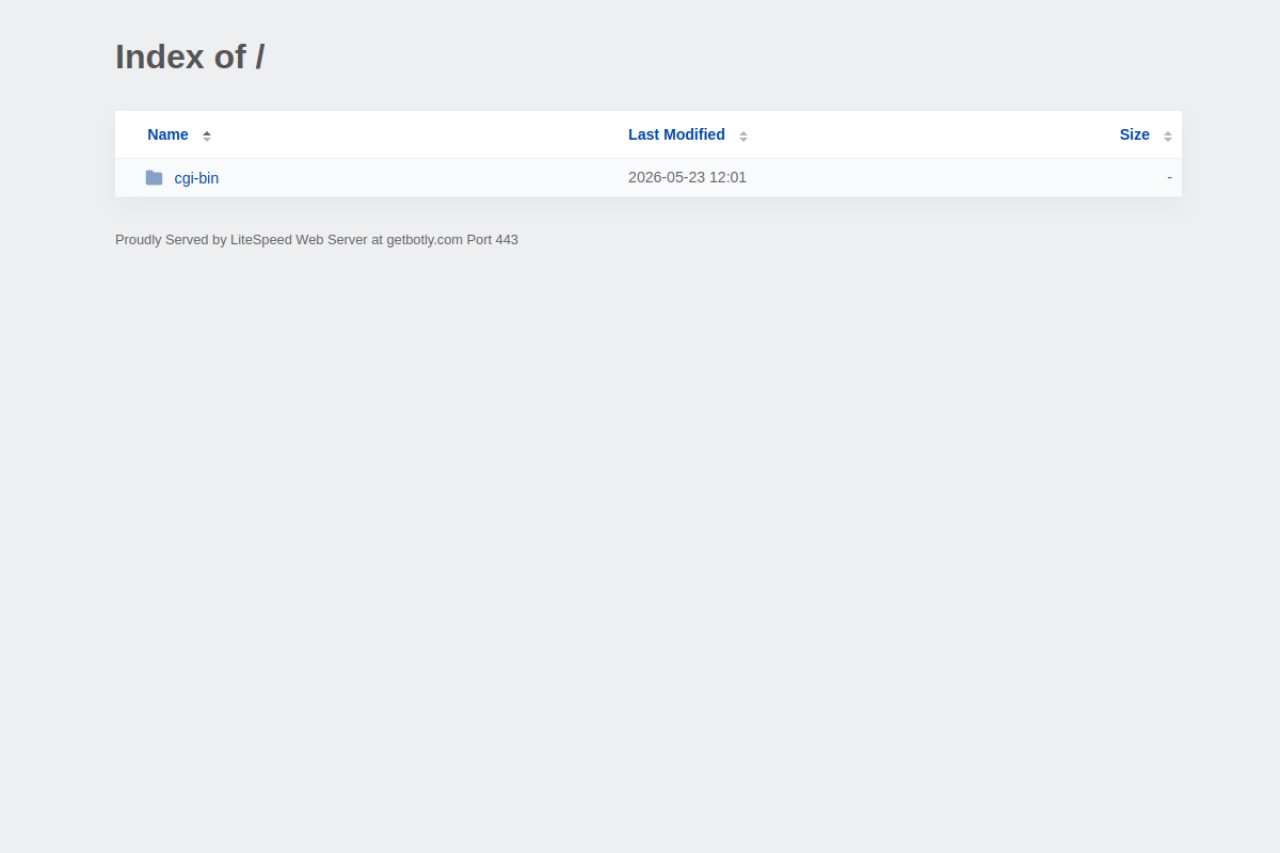The height and width of the screenshot is (853, 1280).
Task: Sort the listing by Last Modified
Action: (x=676, y=135)
